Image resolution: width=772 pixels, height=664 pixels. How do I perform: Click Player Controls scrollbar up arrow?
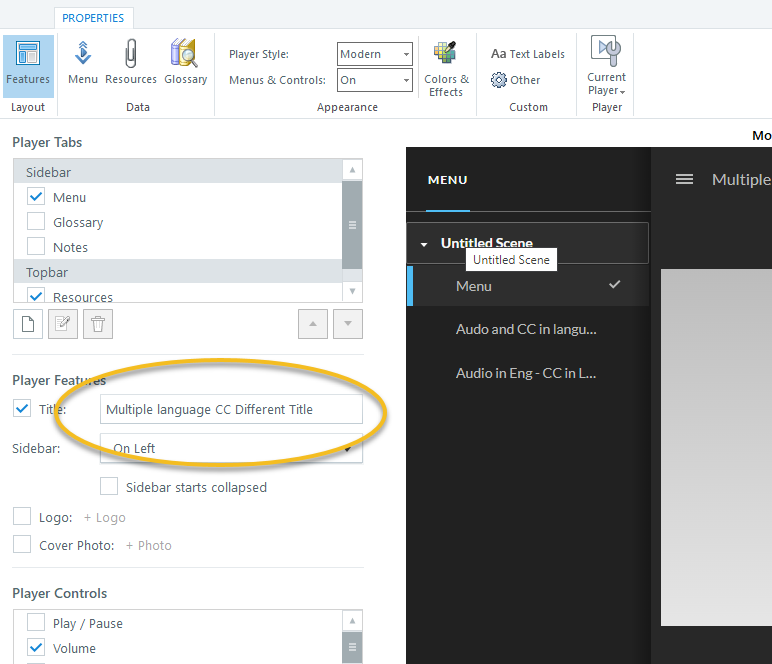coord(353,621)
